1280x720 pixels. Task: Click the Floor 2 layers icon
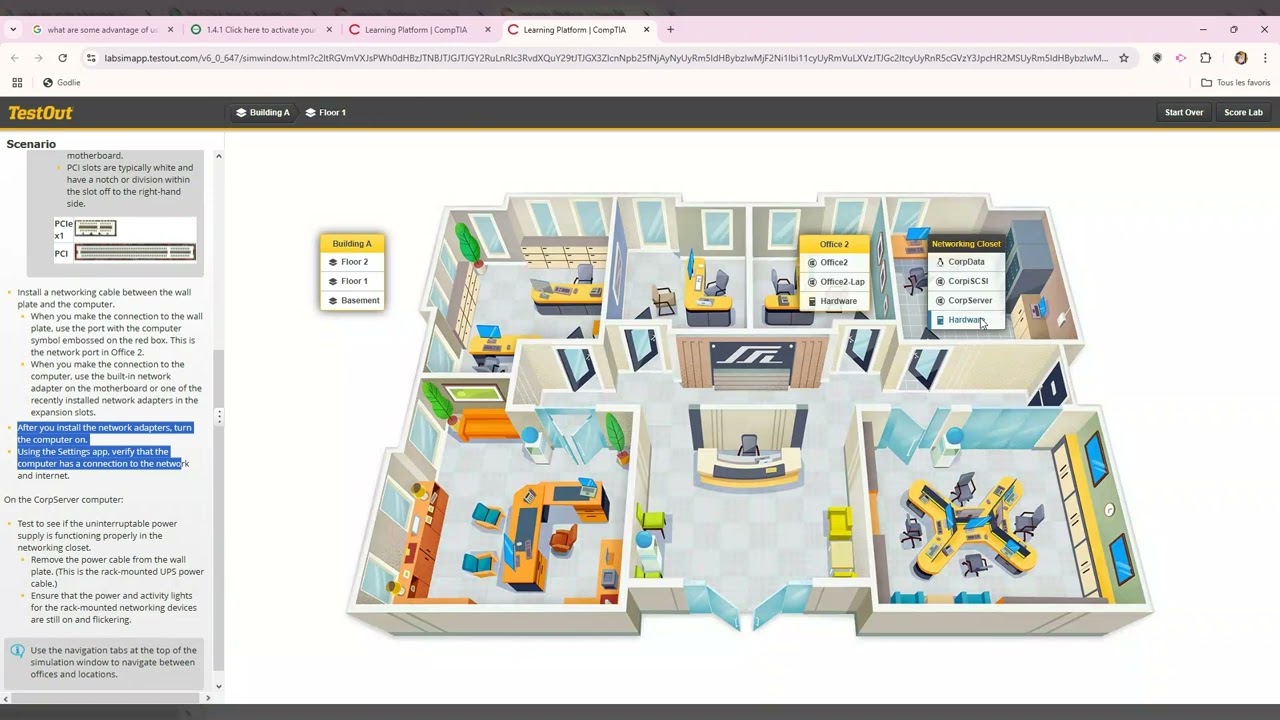[x=333, y=262]
